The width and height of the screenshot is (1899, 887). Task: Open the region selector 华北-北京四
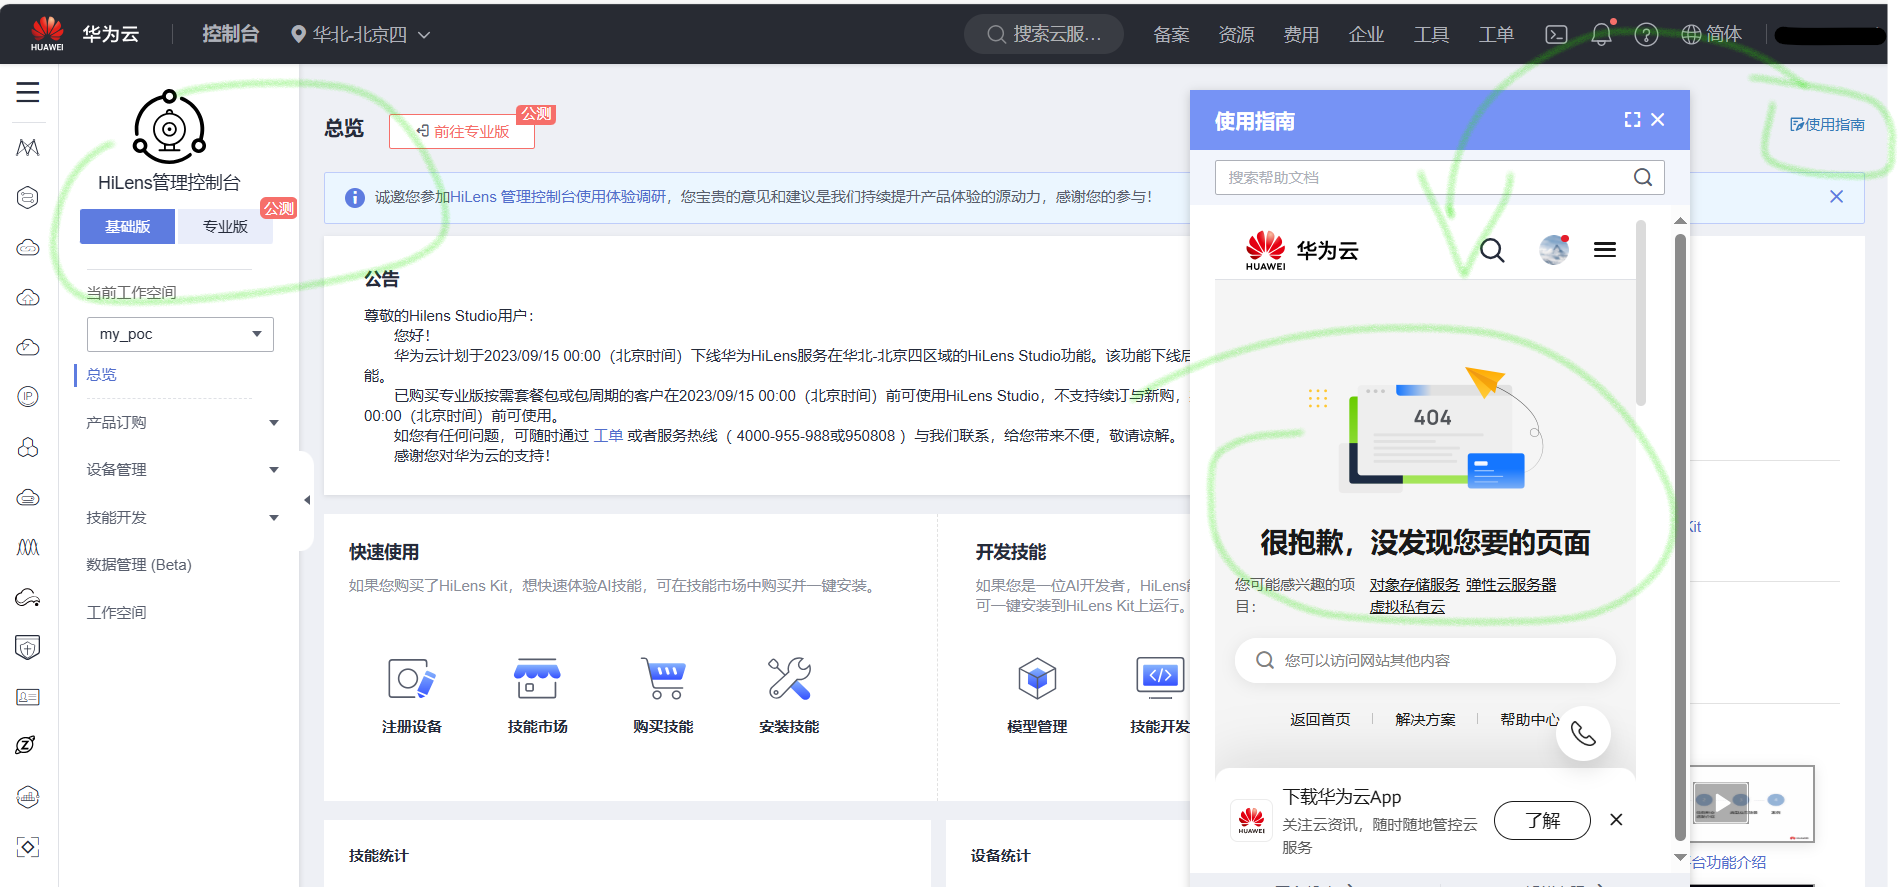click(x=360, y=34)
